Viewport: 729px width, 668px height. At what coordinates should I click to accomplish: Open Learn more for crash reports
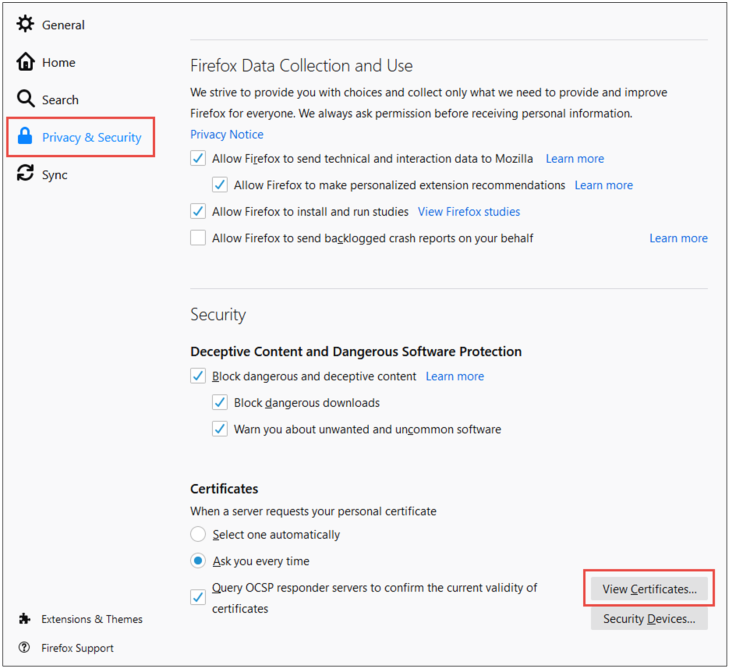click(x=678, y=238)
